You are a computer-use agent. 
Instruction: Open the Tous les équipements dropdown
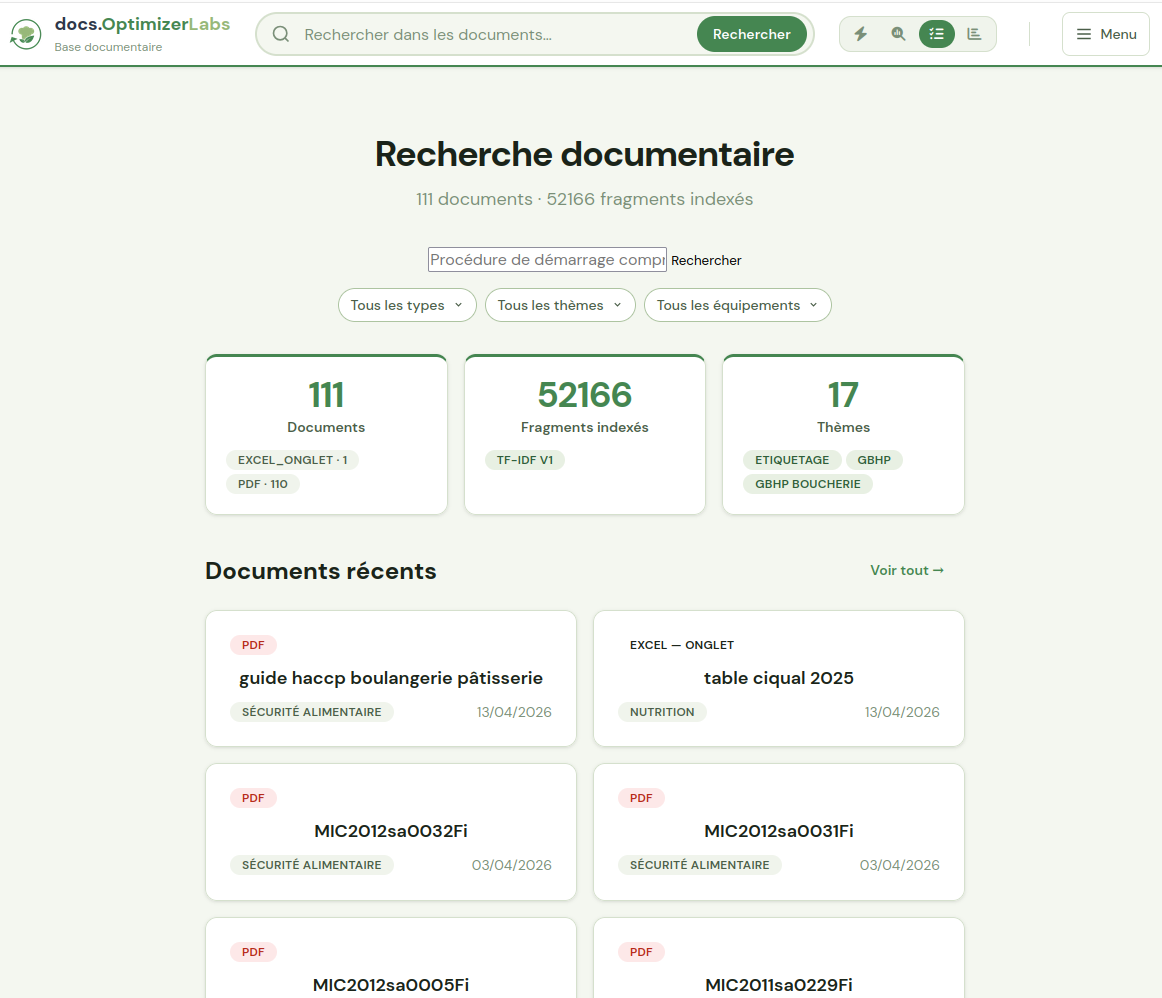(x=737, y=305)
